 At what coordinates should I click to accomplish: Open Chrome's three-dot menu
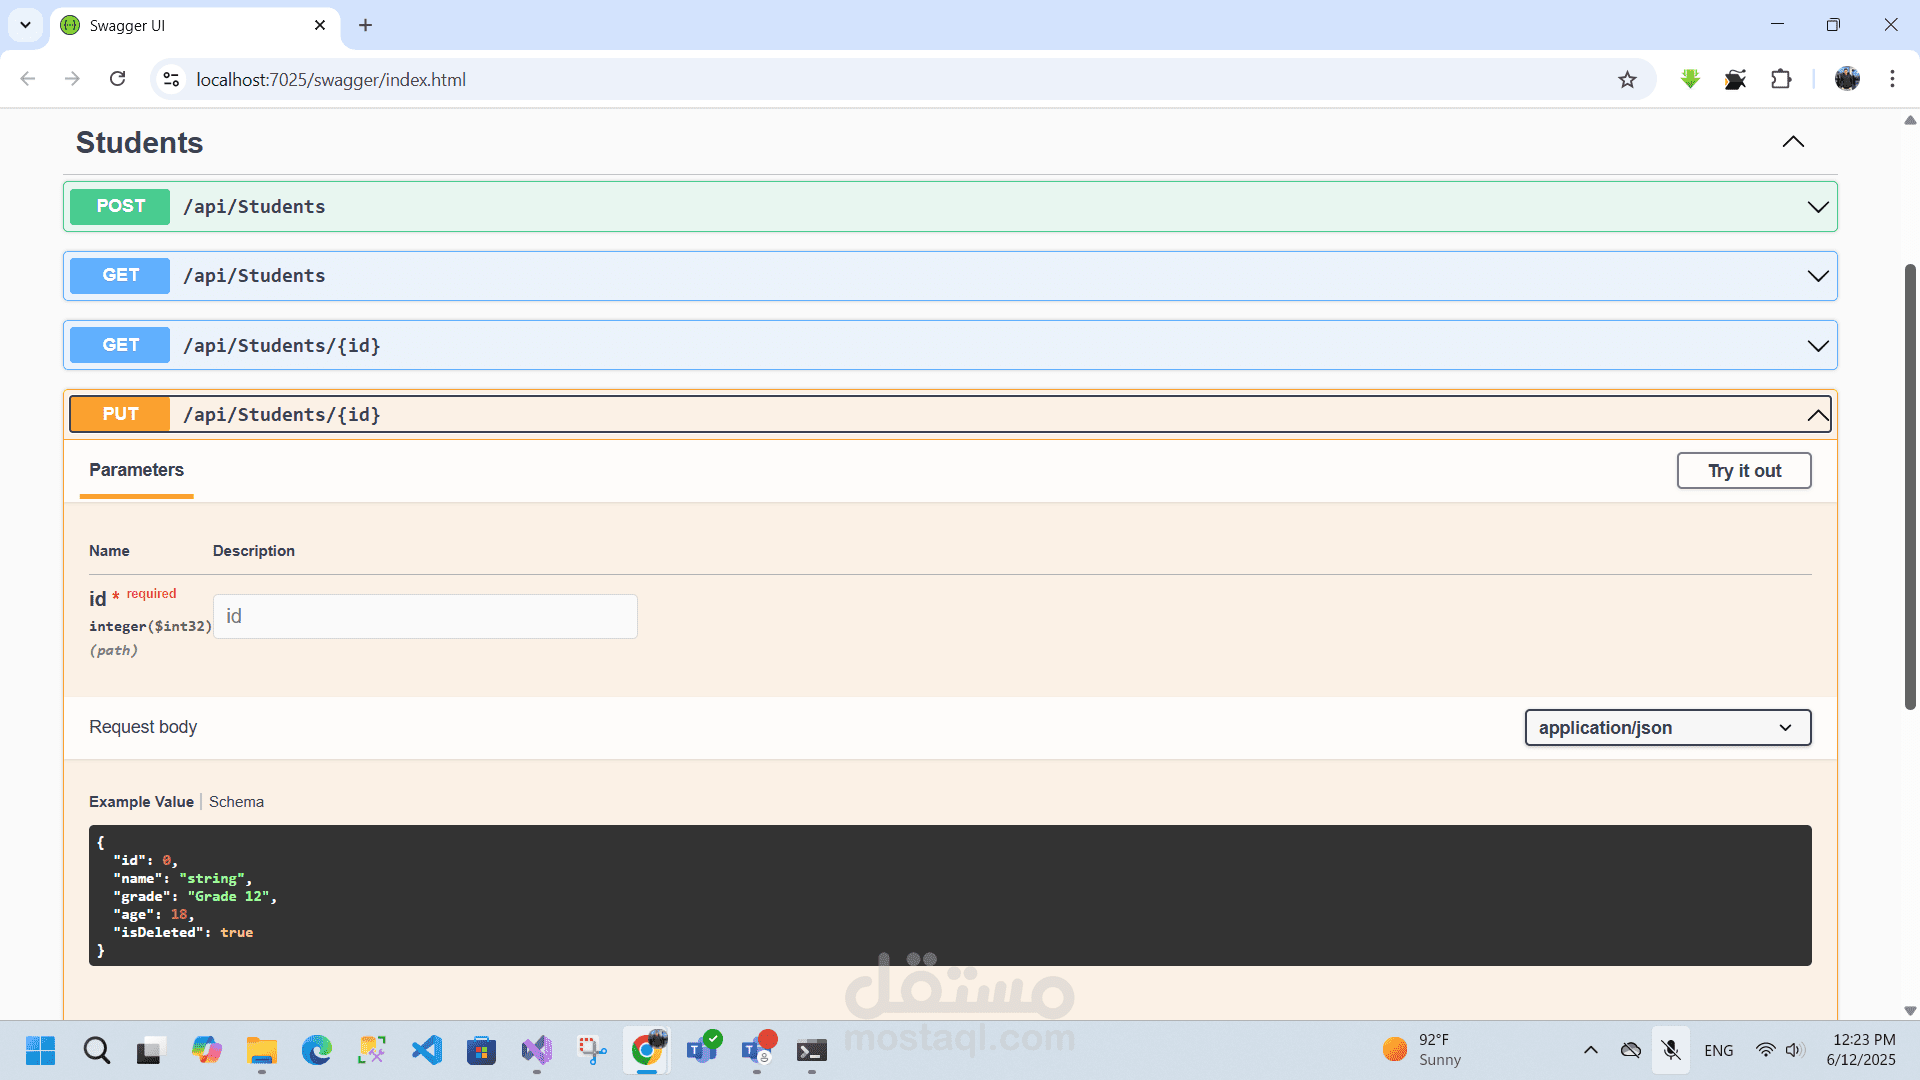click(1892, 79)
